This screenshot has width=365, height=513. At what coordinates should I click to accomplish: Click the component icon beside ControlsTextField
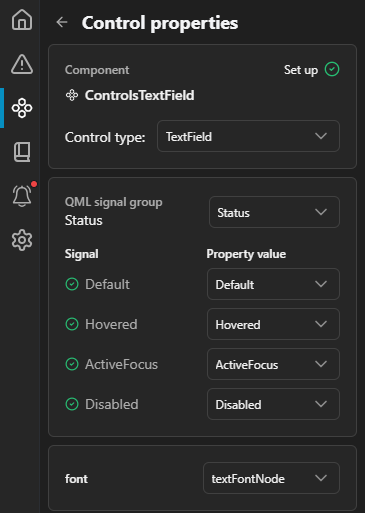tap(72, 95)
